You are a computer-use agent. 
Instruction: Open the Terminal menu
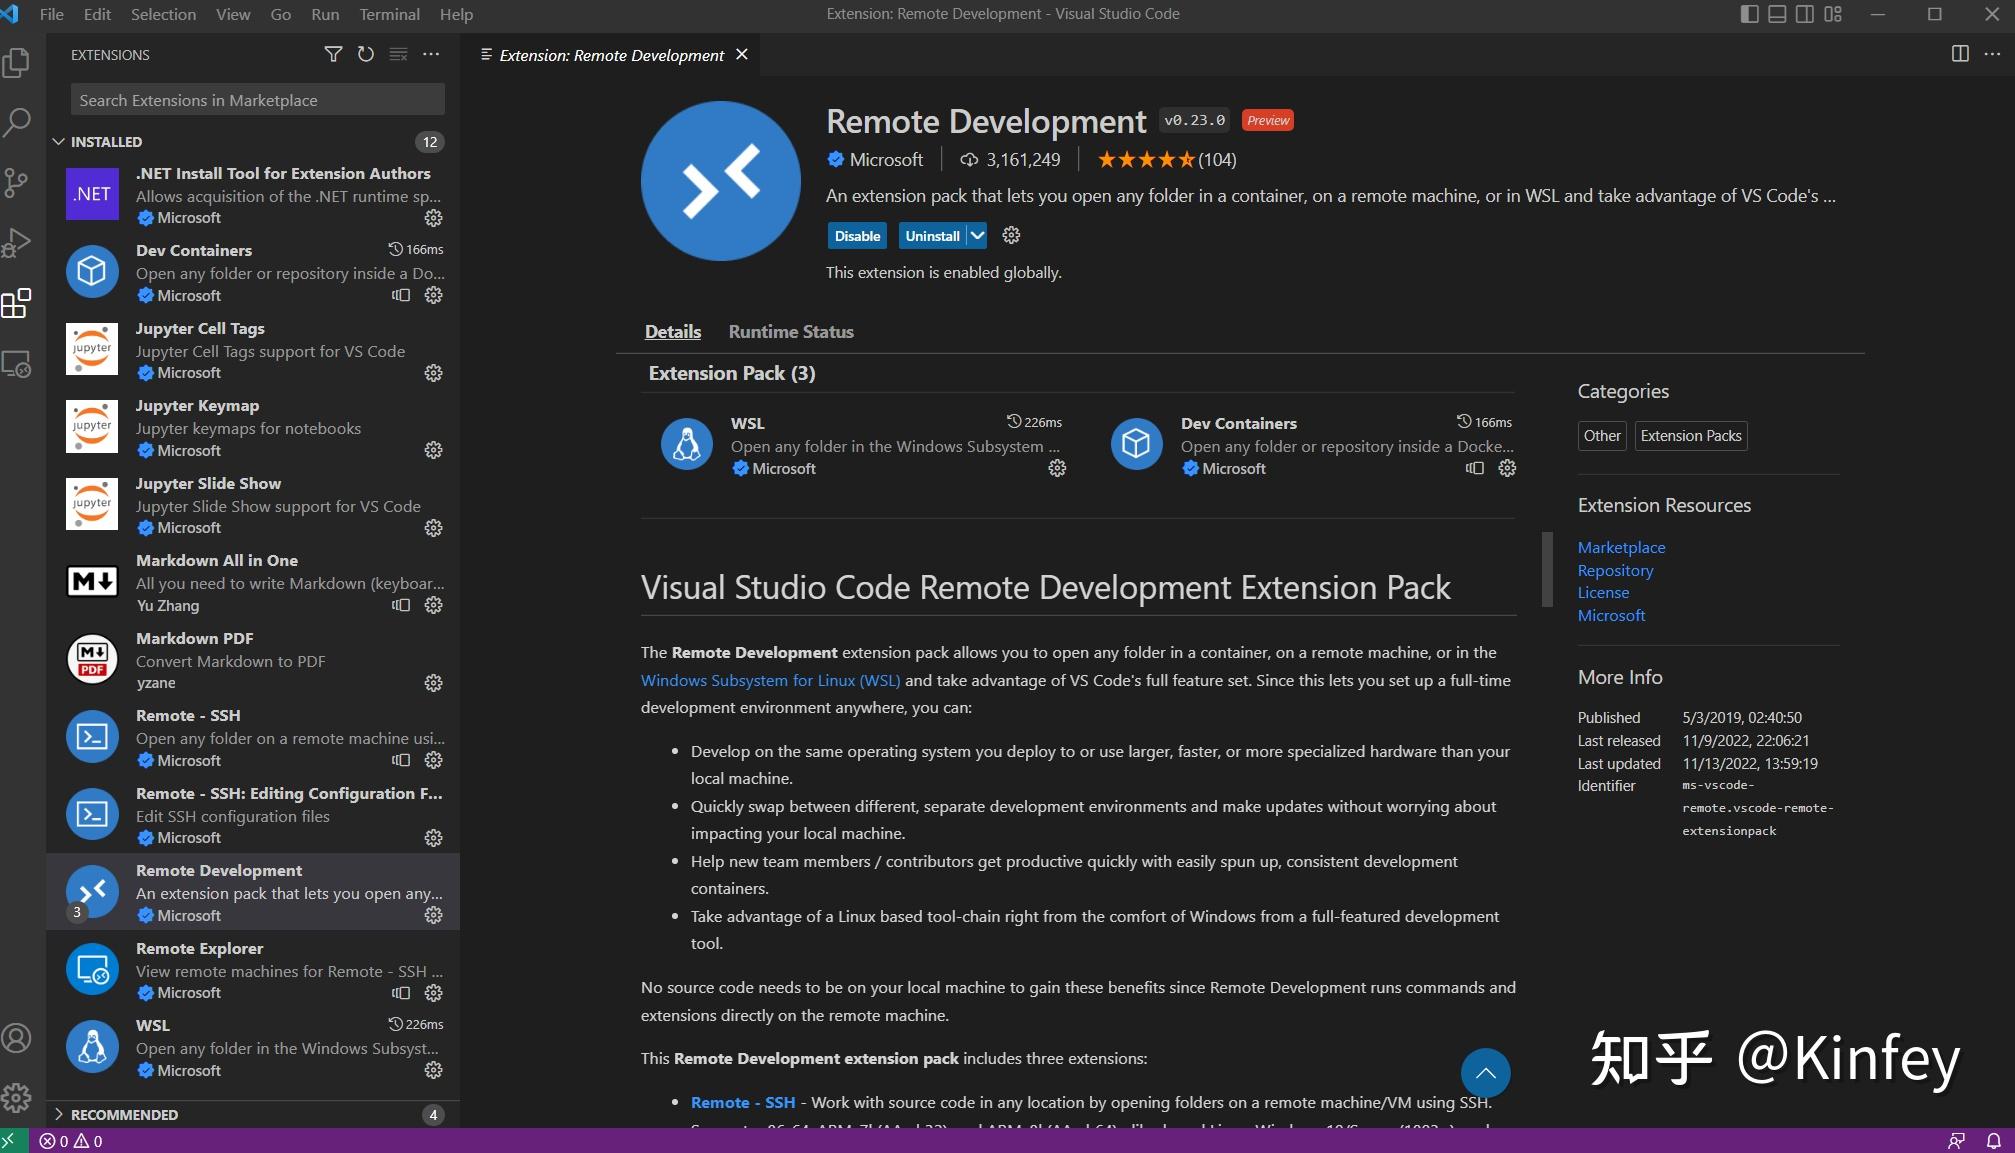point(389,14)
